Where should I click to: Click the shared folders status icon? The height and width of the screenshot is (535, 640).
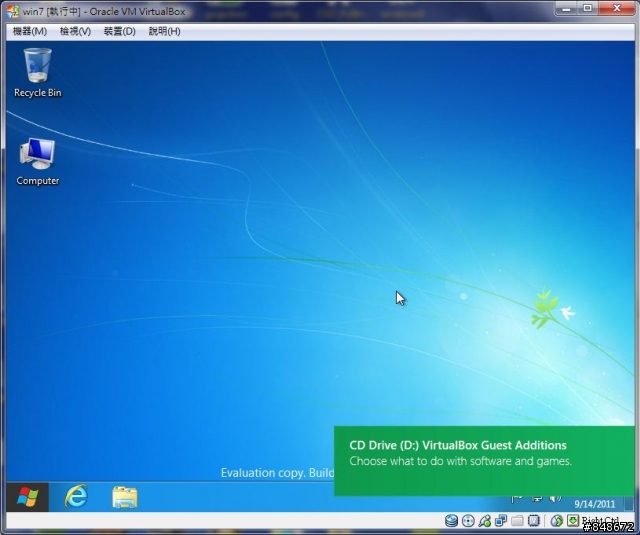(517, 521)
